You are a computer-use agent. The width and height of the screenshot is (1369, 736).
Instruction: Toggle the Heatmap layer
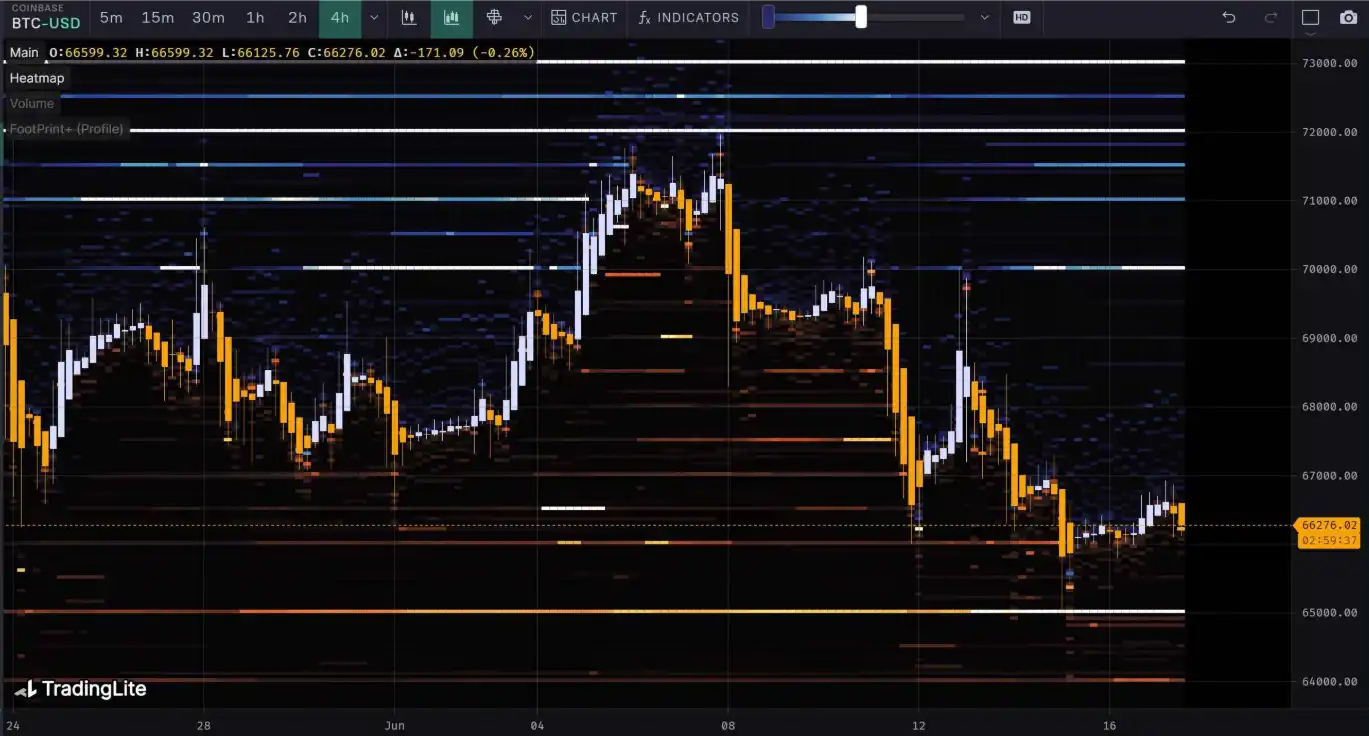coord(37,78)
